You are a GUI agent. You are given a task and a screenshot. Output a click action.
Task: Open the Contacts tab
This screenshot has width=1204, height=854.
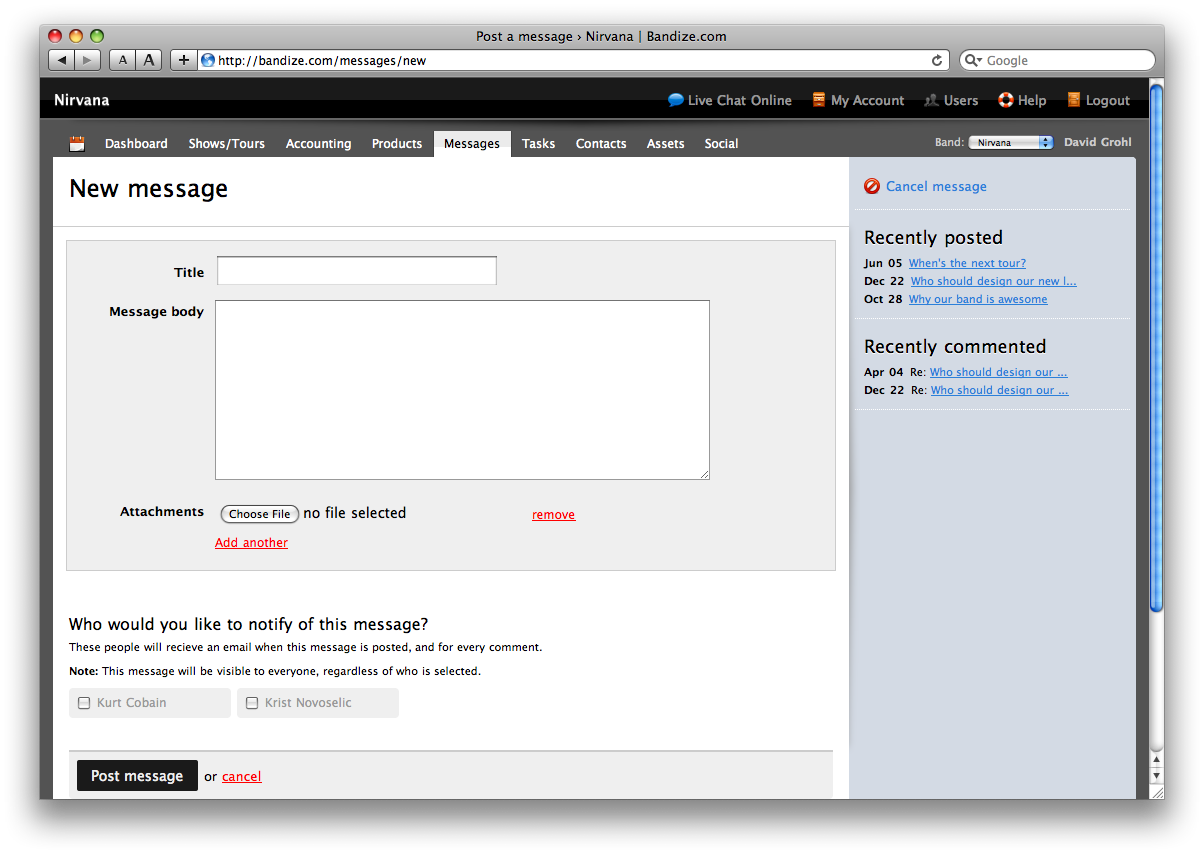(x=601, y=144)
